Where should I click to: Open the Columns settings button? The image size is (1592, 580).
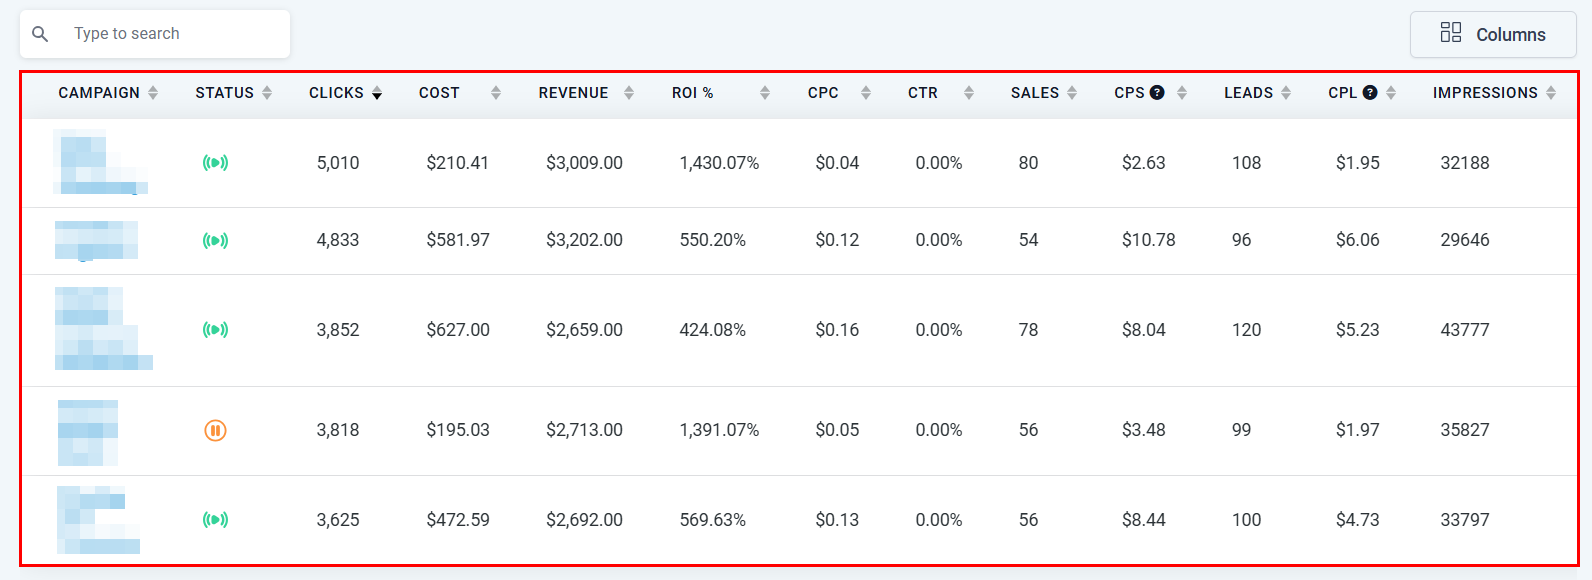coord(1492,34)
